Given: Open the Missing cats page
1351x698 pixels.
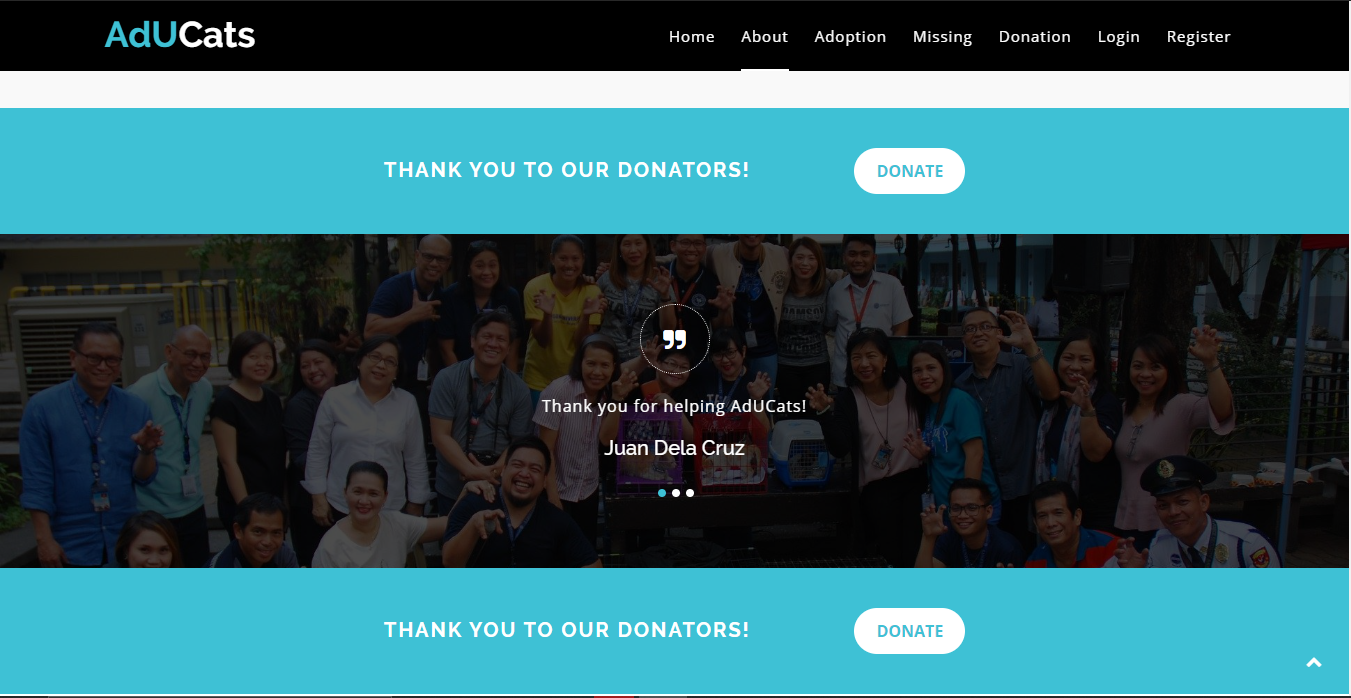Looking at the screenshot, I should click(943, 36).
